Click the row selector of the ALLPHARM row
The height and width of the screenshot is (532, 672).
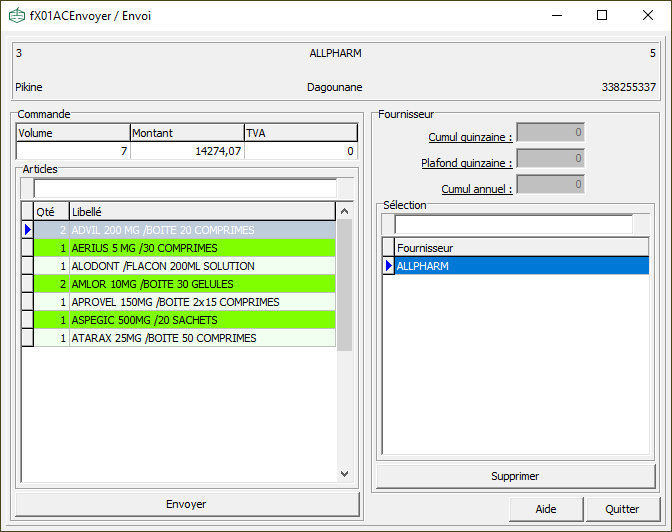pos(389,266)
